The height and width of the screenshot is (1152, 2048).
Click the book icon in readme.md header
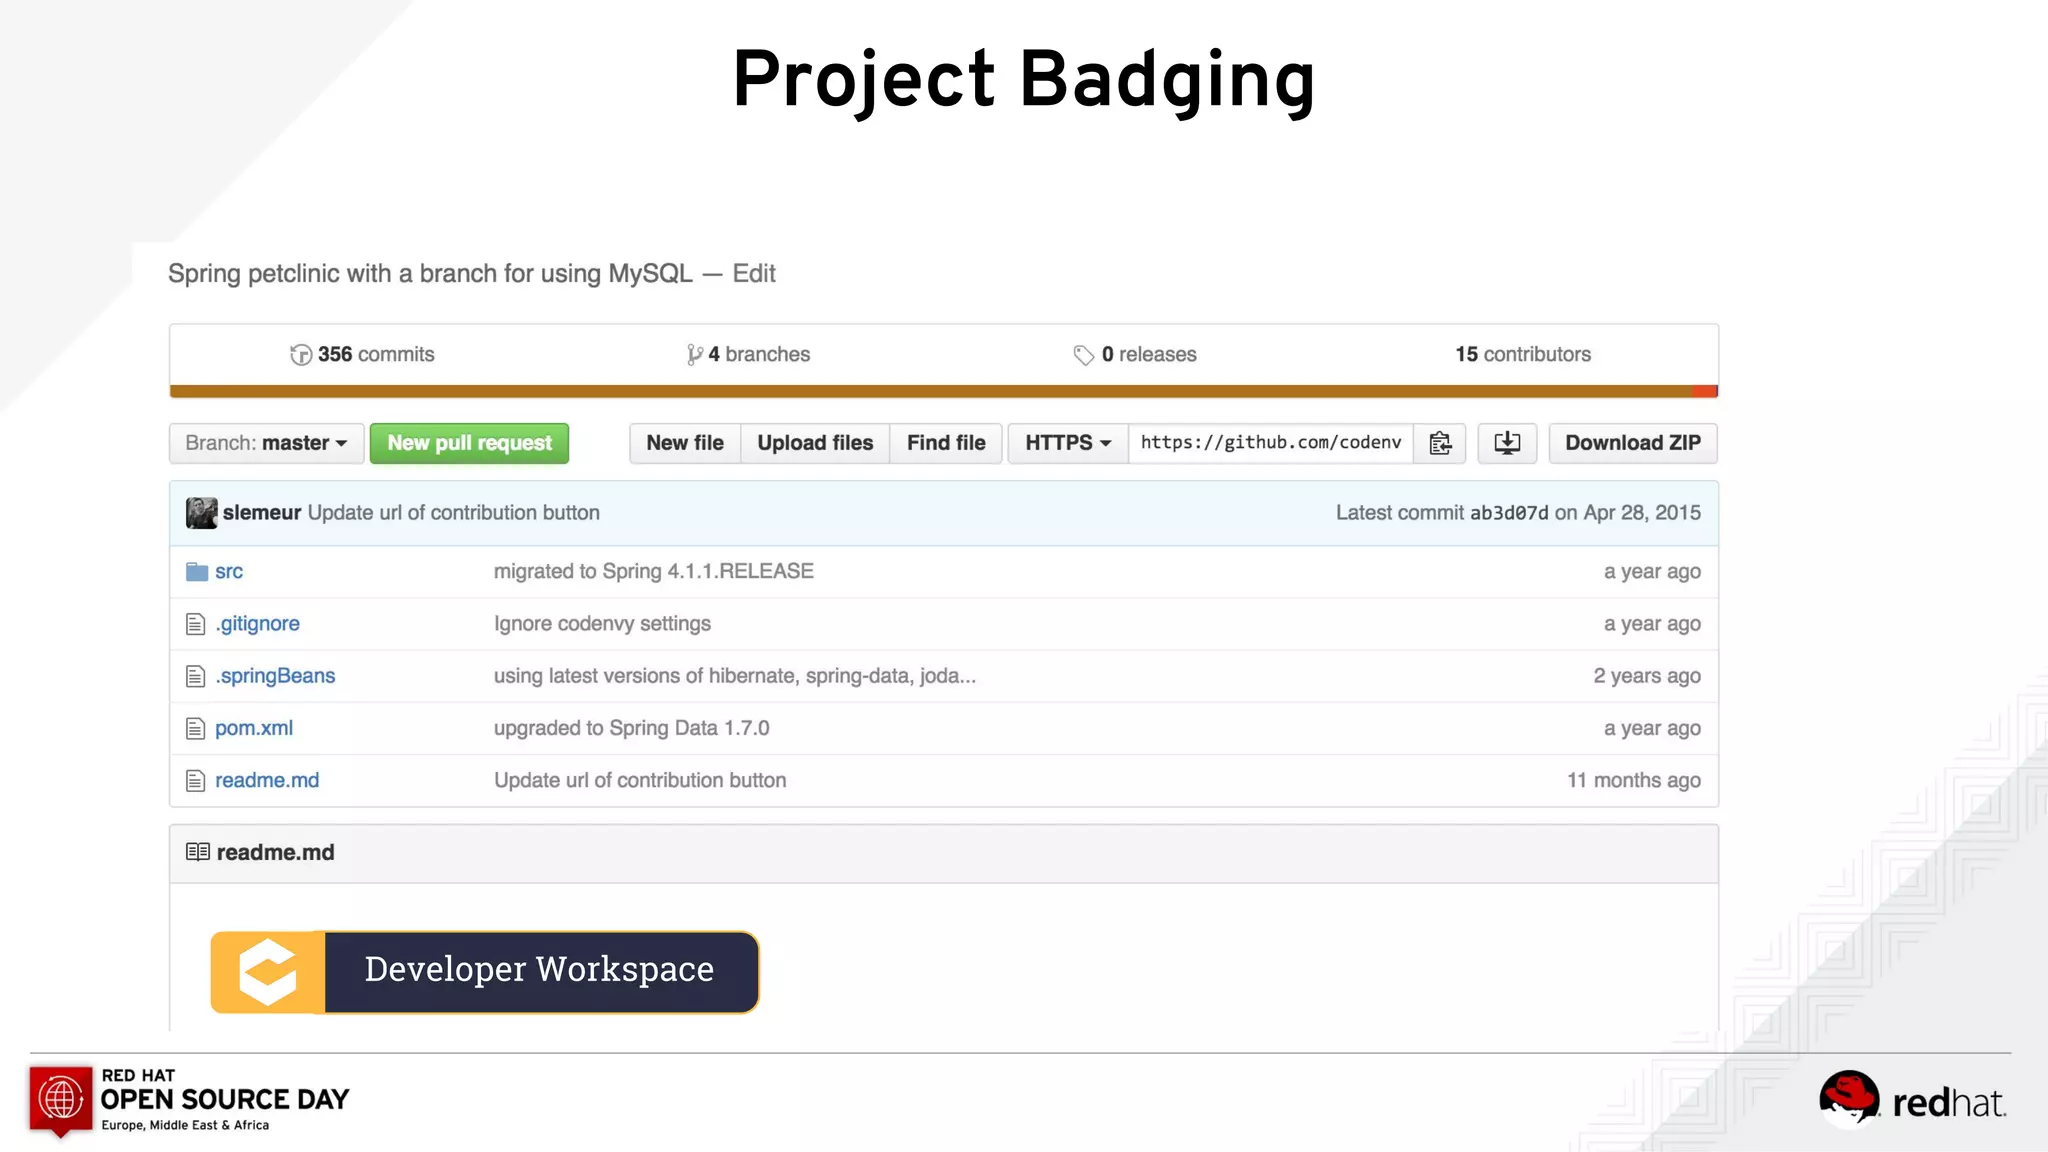[198, 852]
